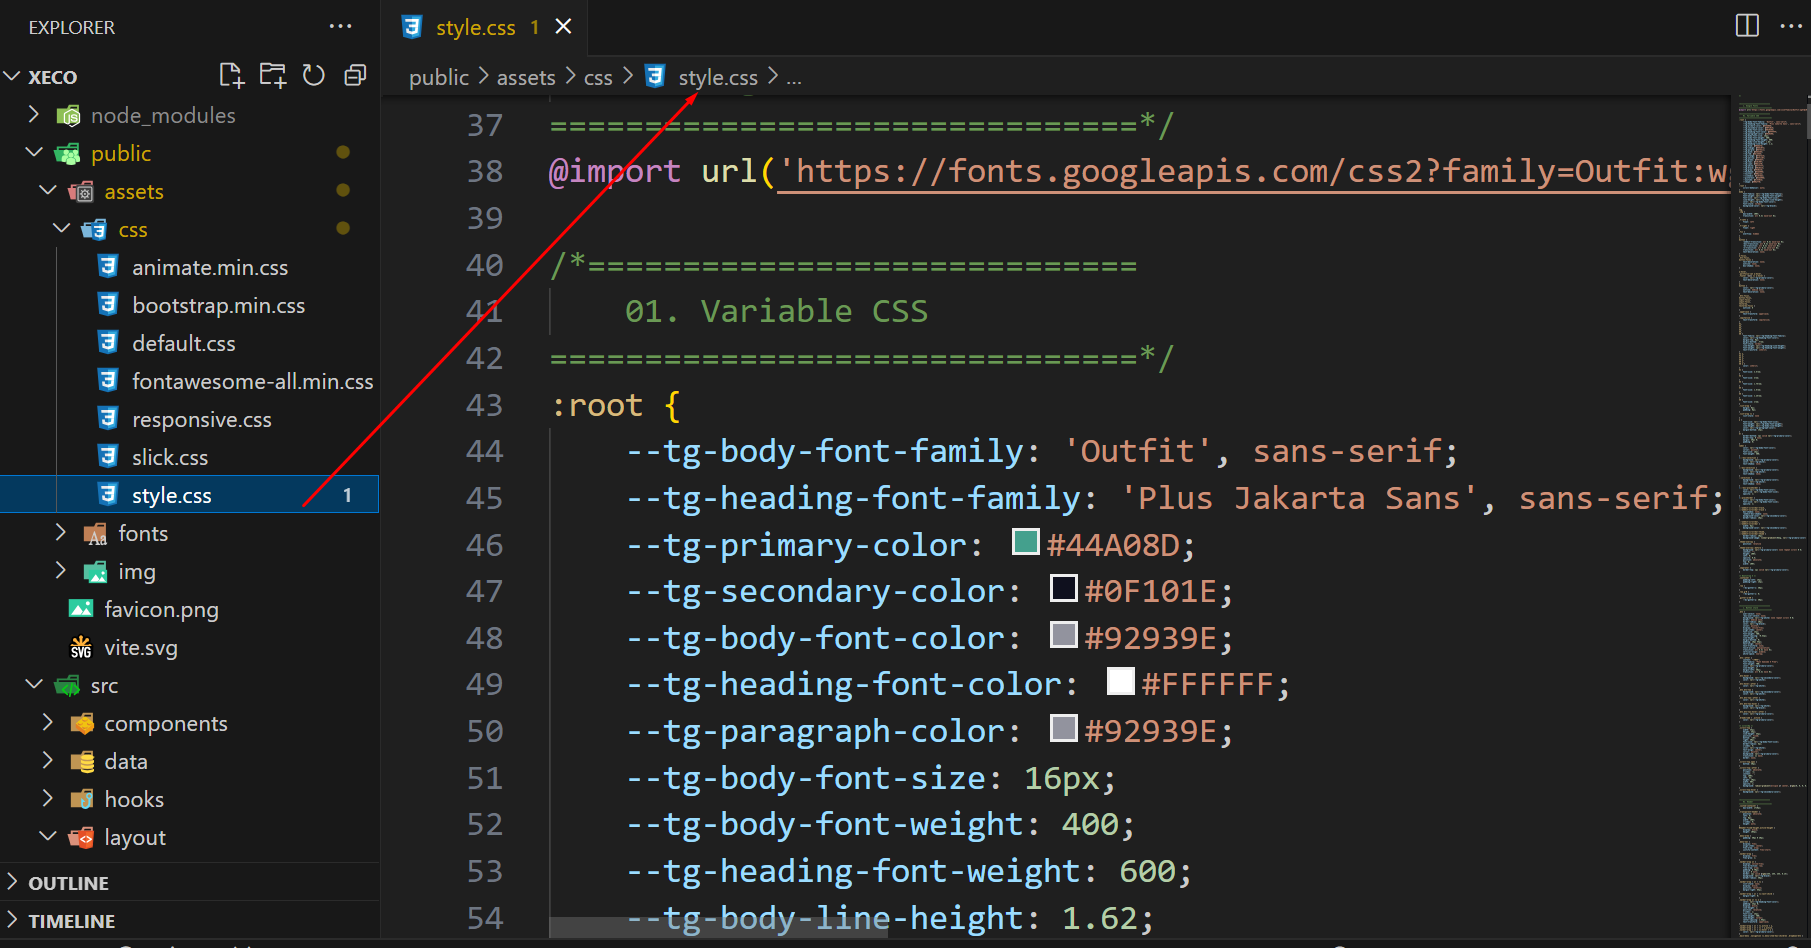Open bootstrap.min.css file

[x=218, y=305]
